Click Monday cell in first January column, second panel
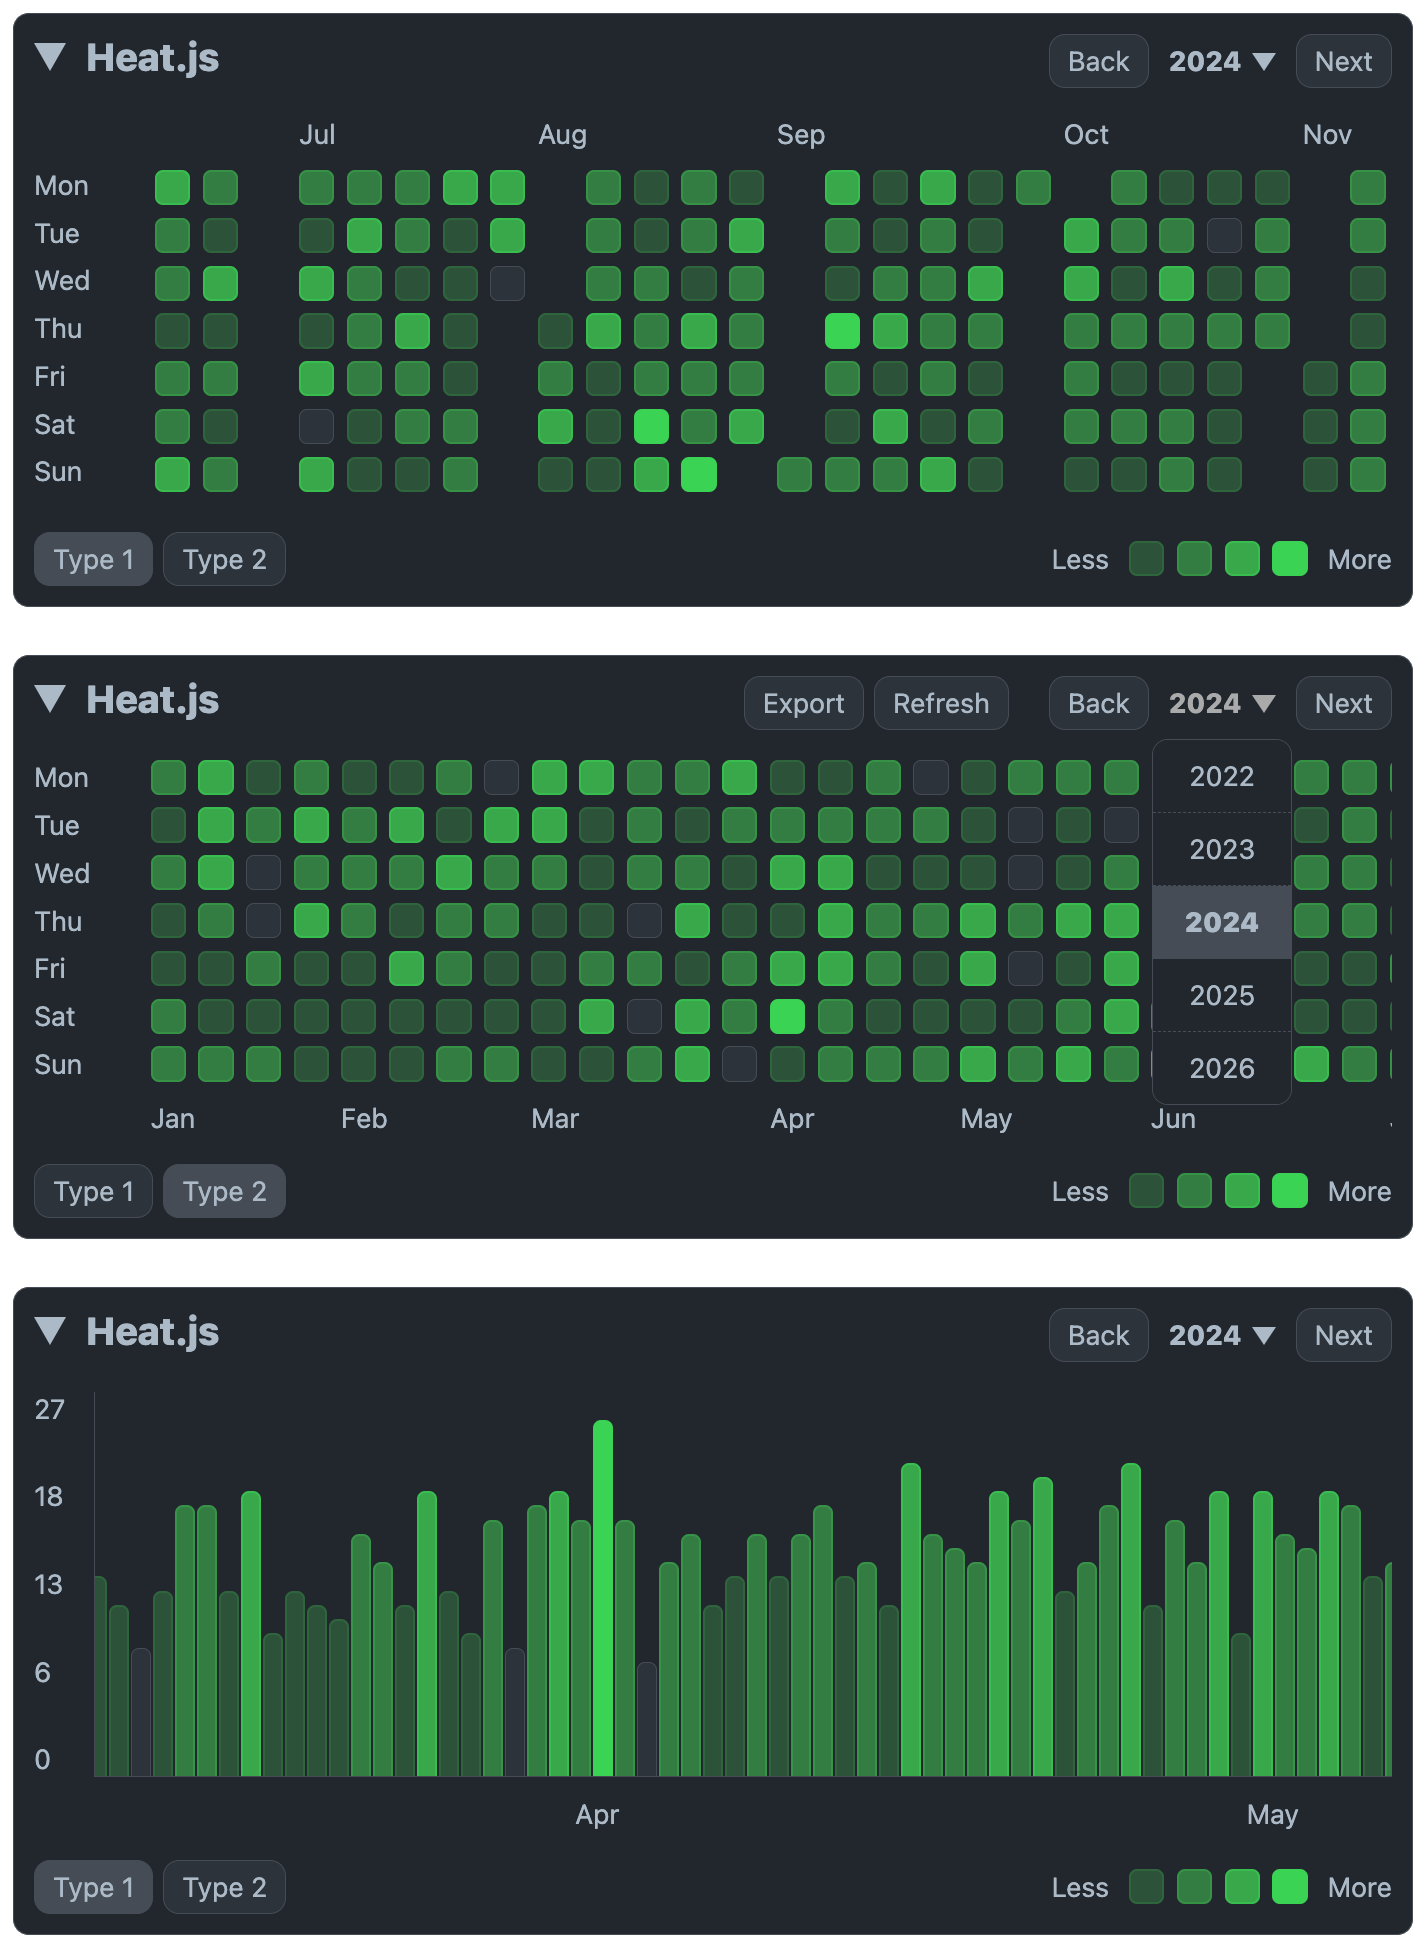Screen dimensions: 1427x1949 click(x=168, y=777)
